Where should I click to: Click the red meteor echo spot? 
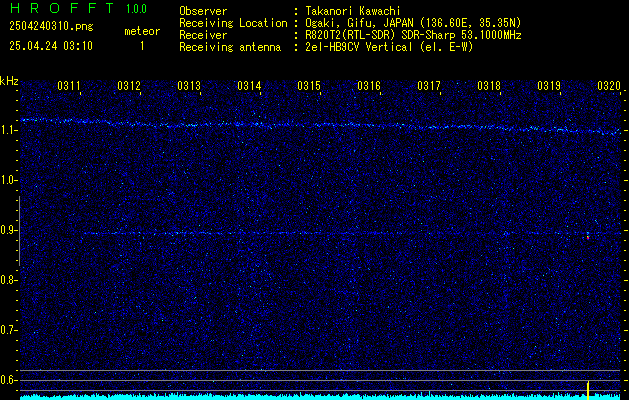(x=588, y=238)
